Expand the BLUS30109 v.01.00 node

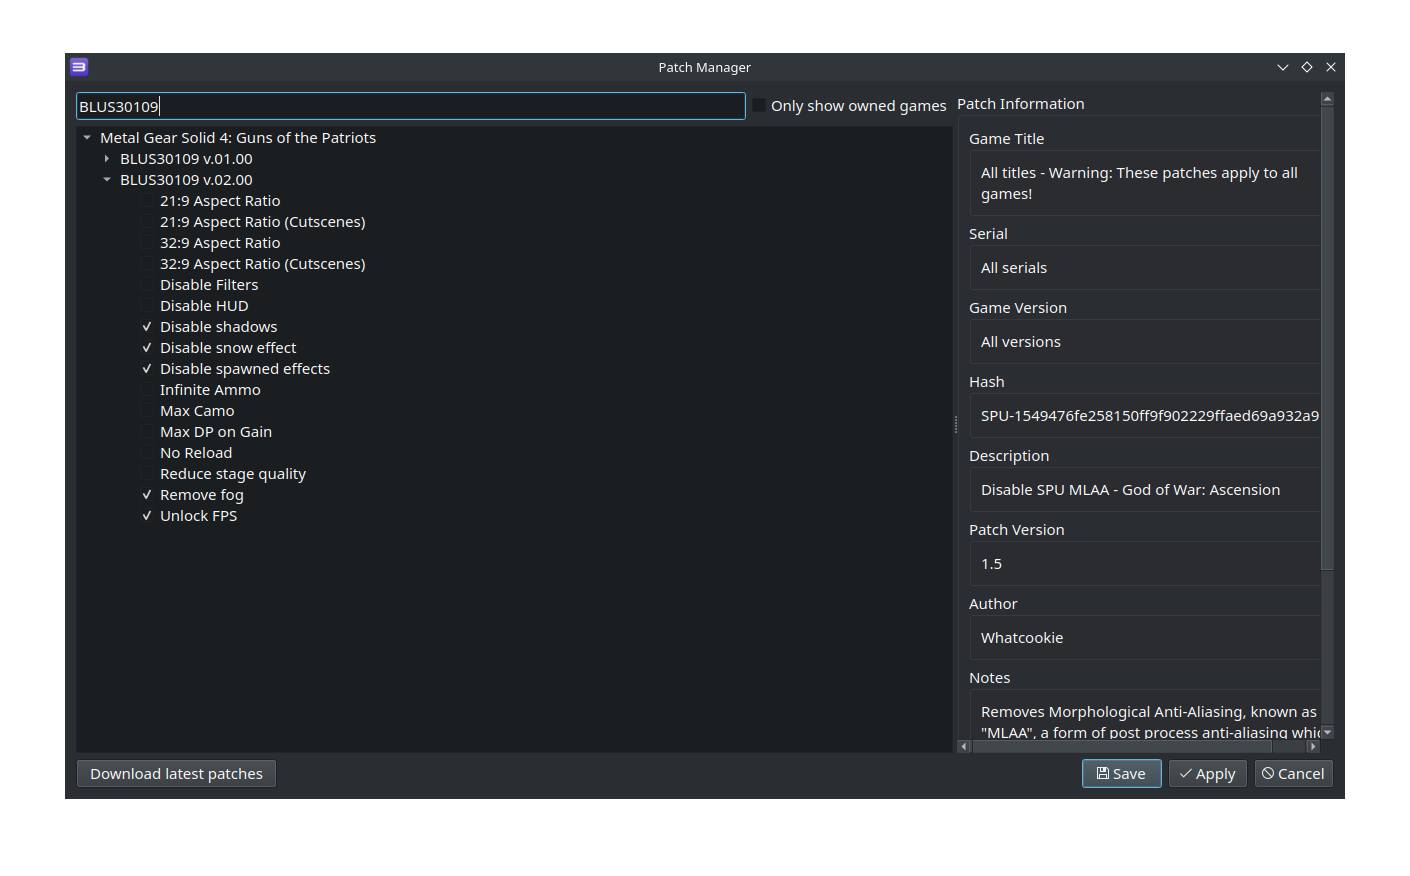[107, 159]
